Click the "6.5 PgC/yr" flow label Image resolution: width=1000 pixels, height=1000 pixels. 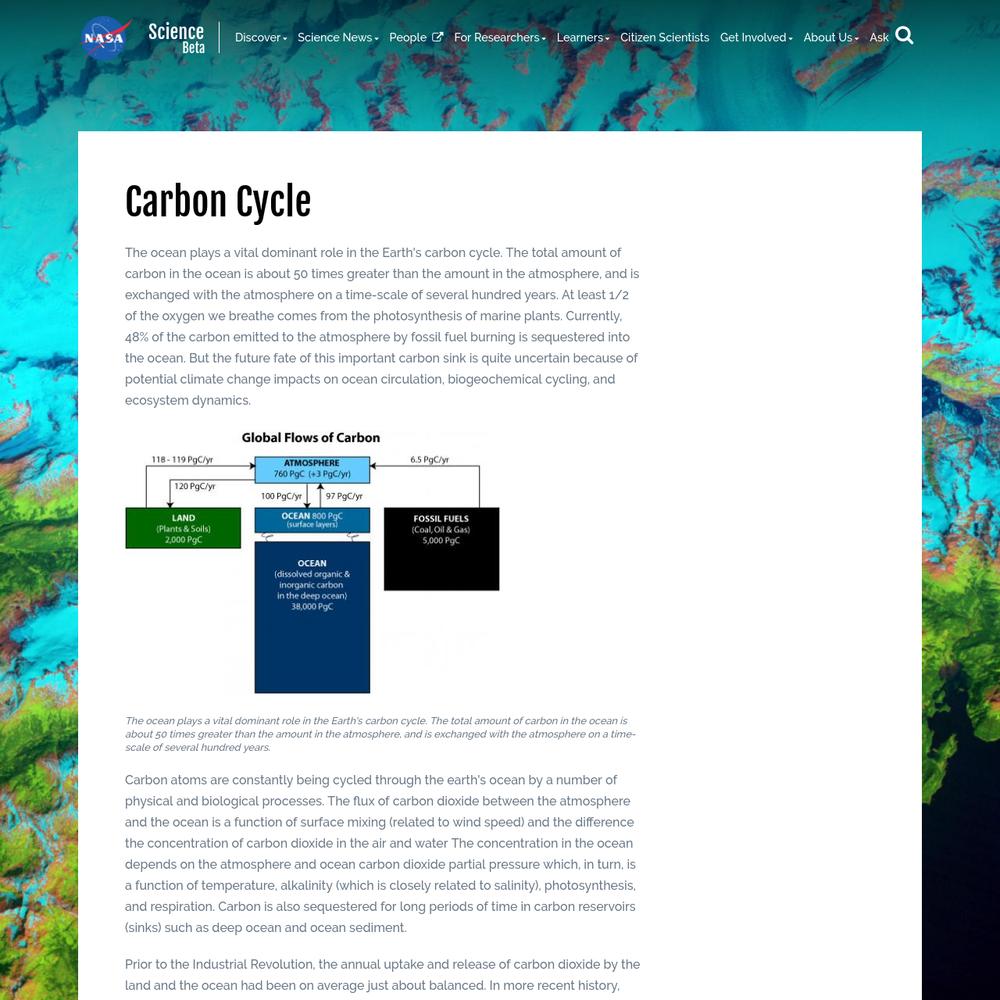[x=430, y=459]
